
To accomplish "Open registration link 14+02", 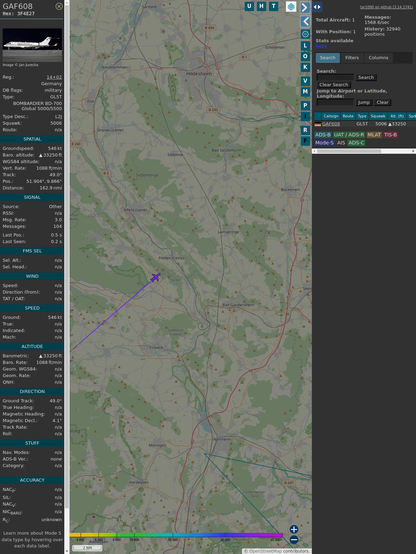I will pyautogui.click(x=54, y=77).
